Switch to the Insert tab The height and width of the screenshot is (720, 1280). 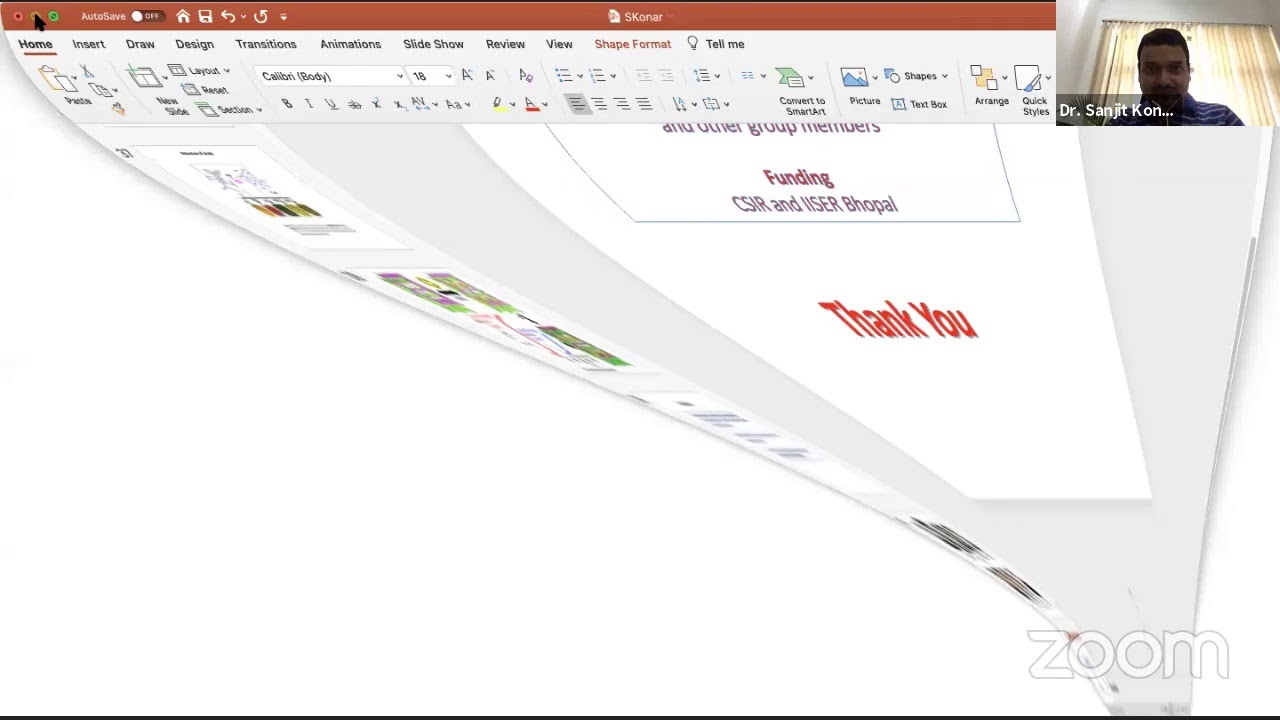pyautogui.click(x=88, y=44)
